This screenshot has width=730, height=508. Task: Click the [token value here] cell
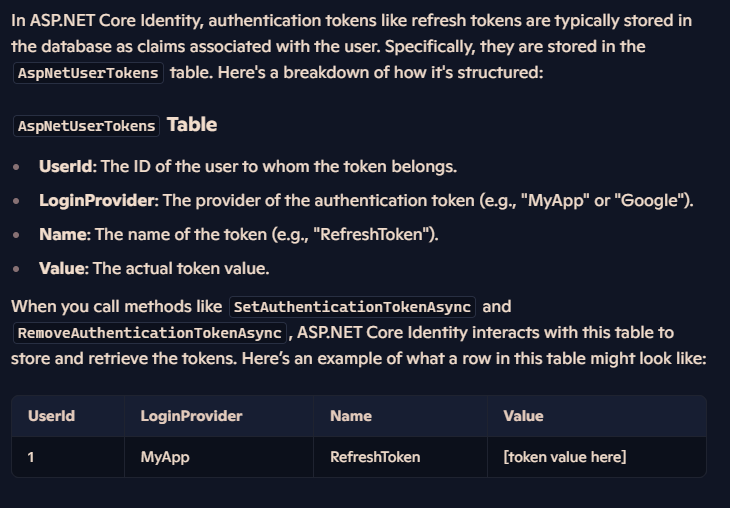point(597,457)
